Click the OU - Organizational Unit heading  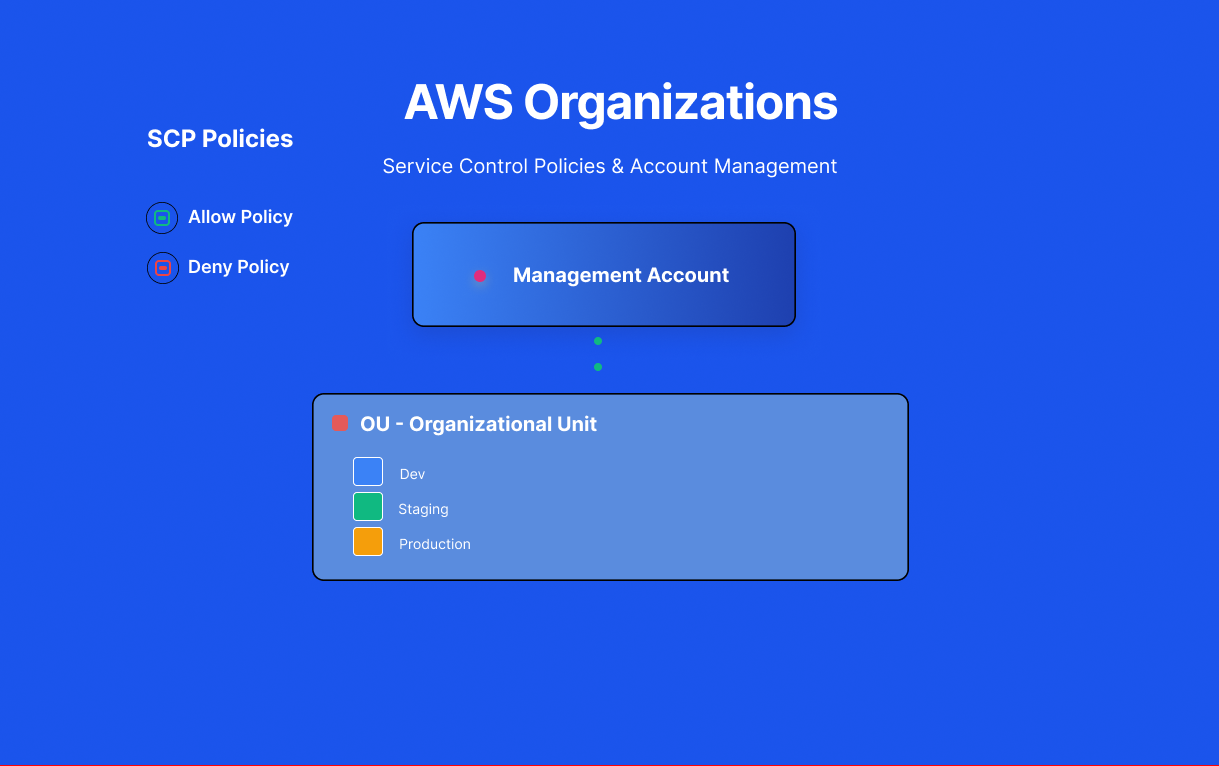[x=478, y=424]
